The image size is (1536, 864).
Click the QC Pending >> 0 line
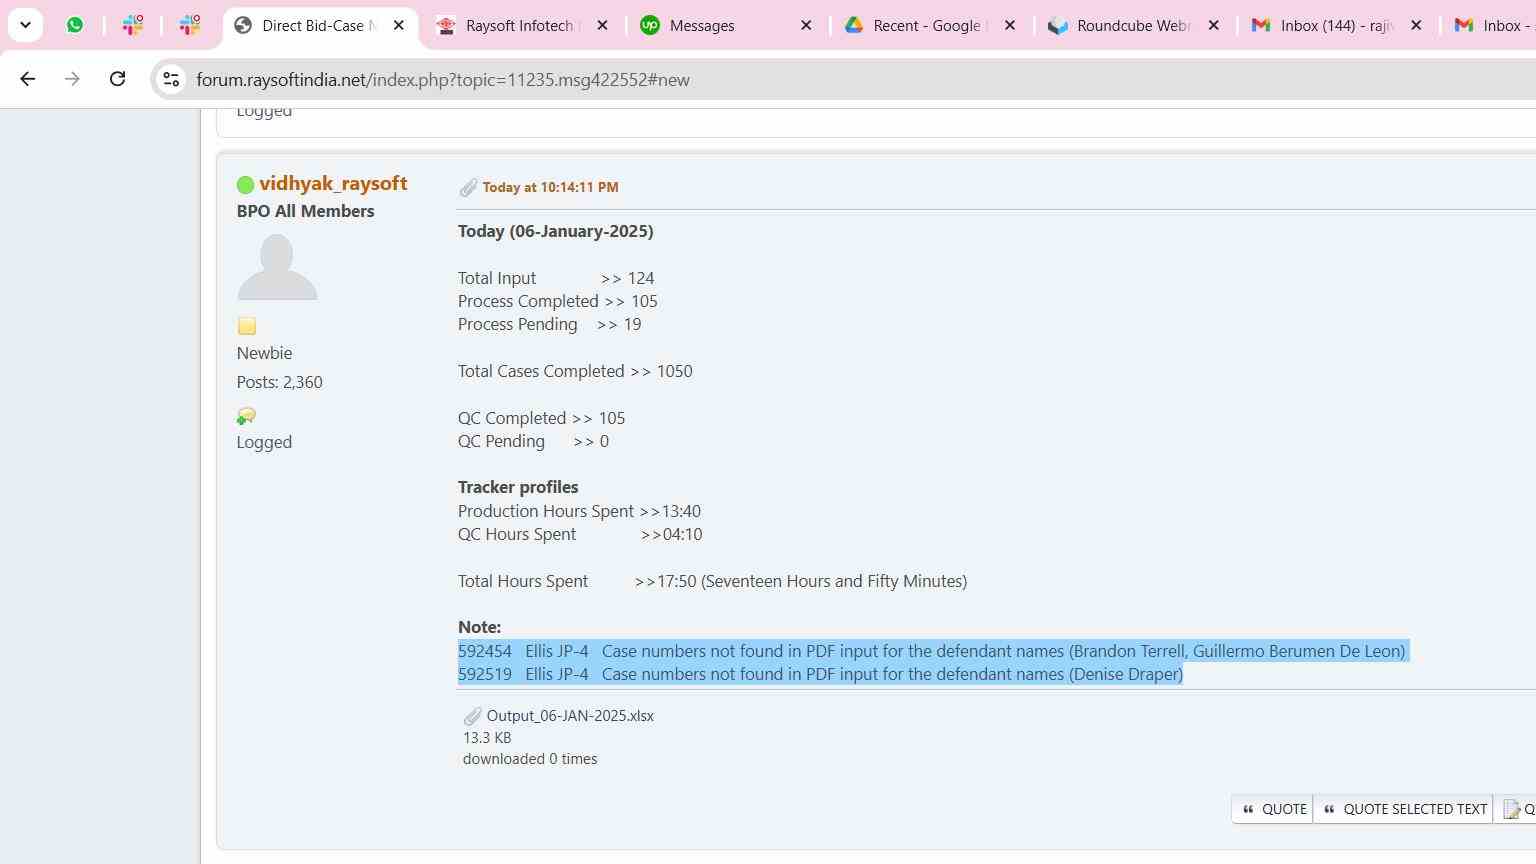point(533,441)
